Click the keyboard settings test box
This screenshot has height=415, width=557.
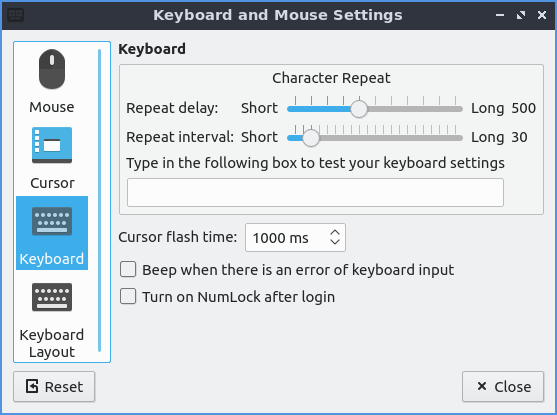pos(315,193)
